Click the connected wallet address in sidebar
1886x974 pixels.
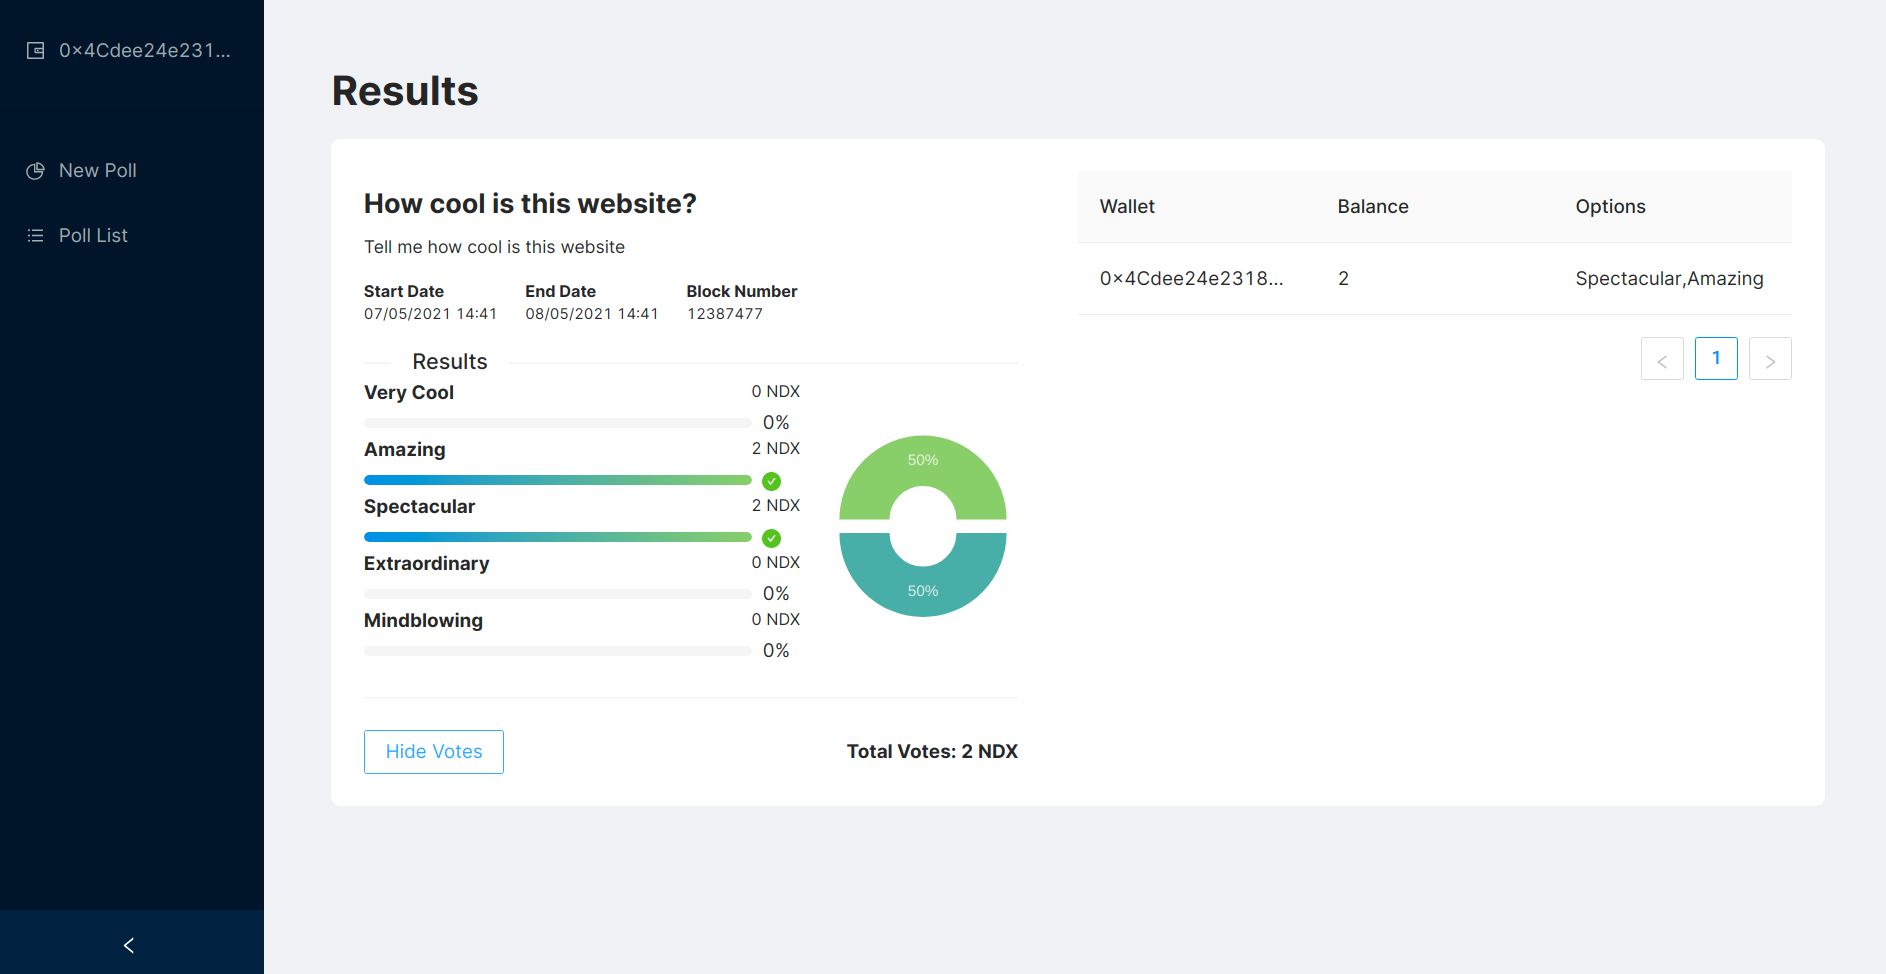pos(144,51)
